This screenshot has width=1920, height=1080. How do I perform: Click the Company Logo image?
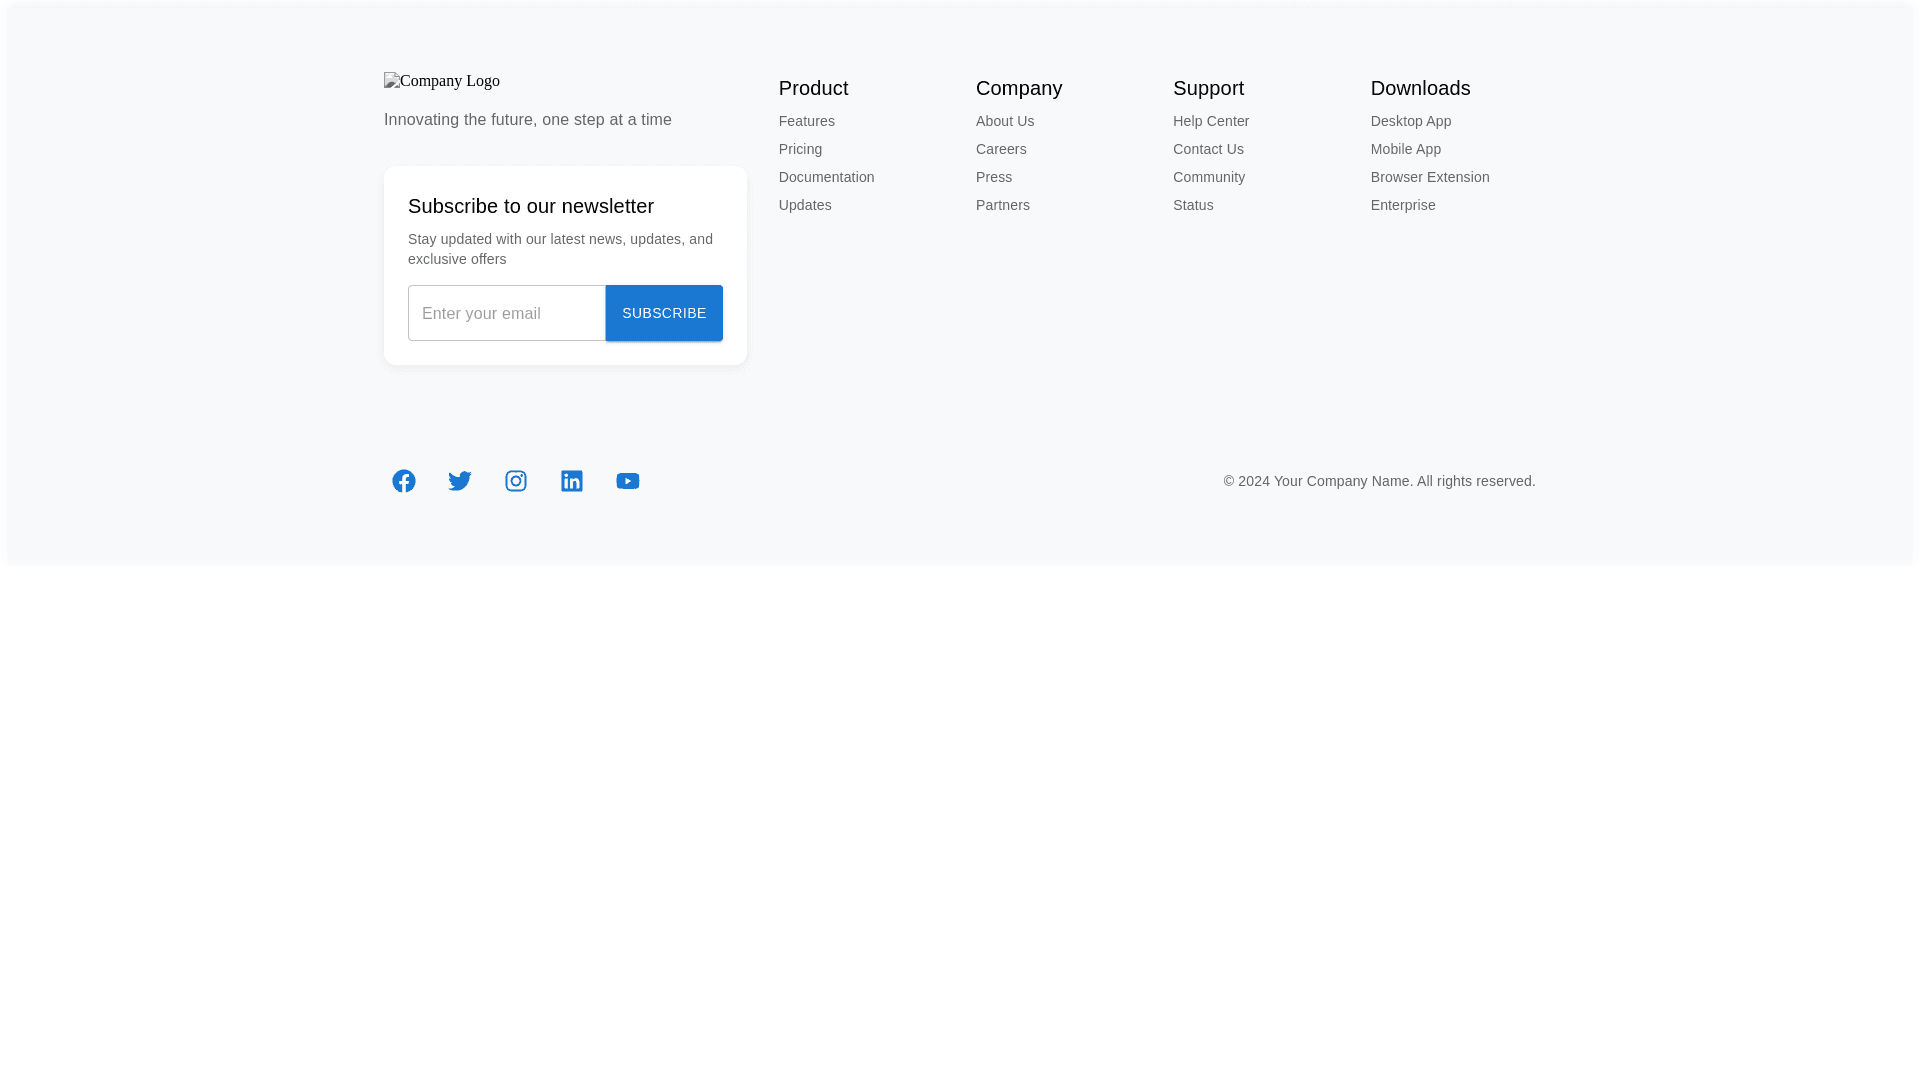(x=442, y=81)
